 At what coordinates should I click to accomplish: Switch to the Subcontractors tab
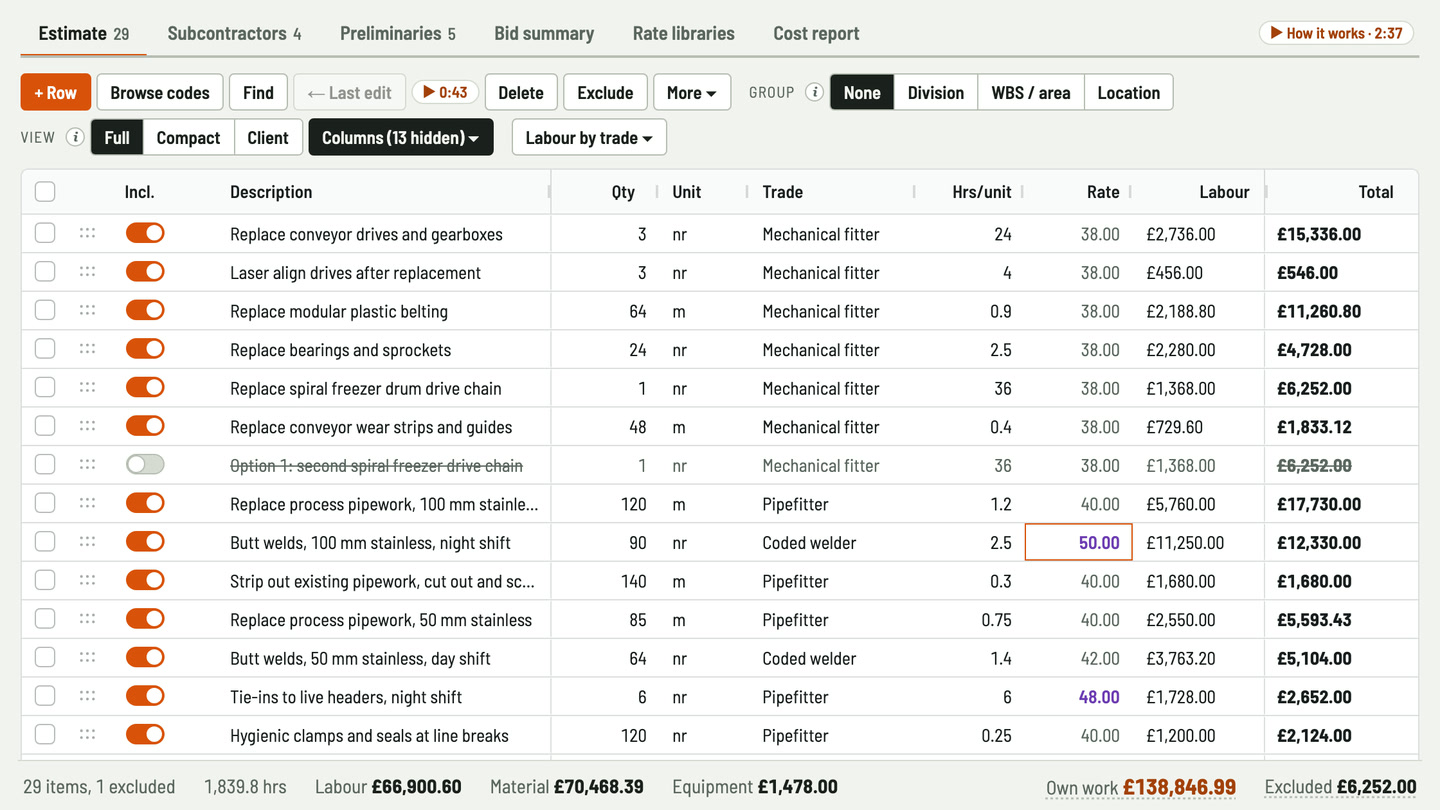click(234, 33)
